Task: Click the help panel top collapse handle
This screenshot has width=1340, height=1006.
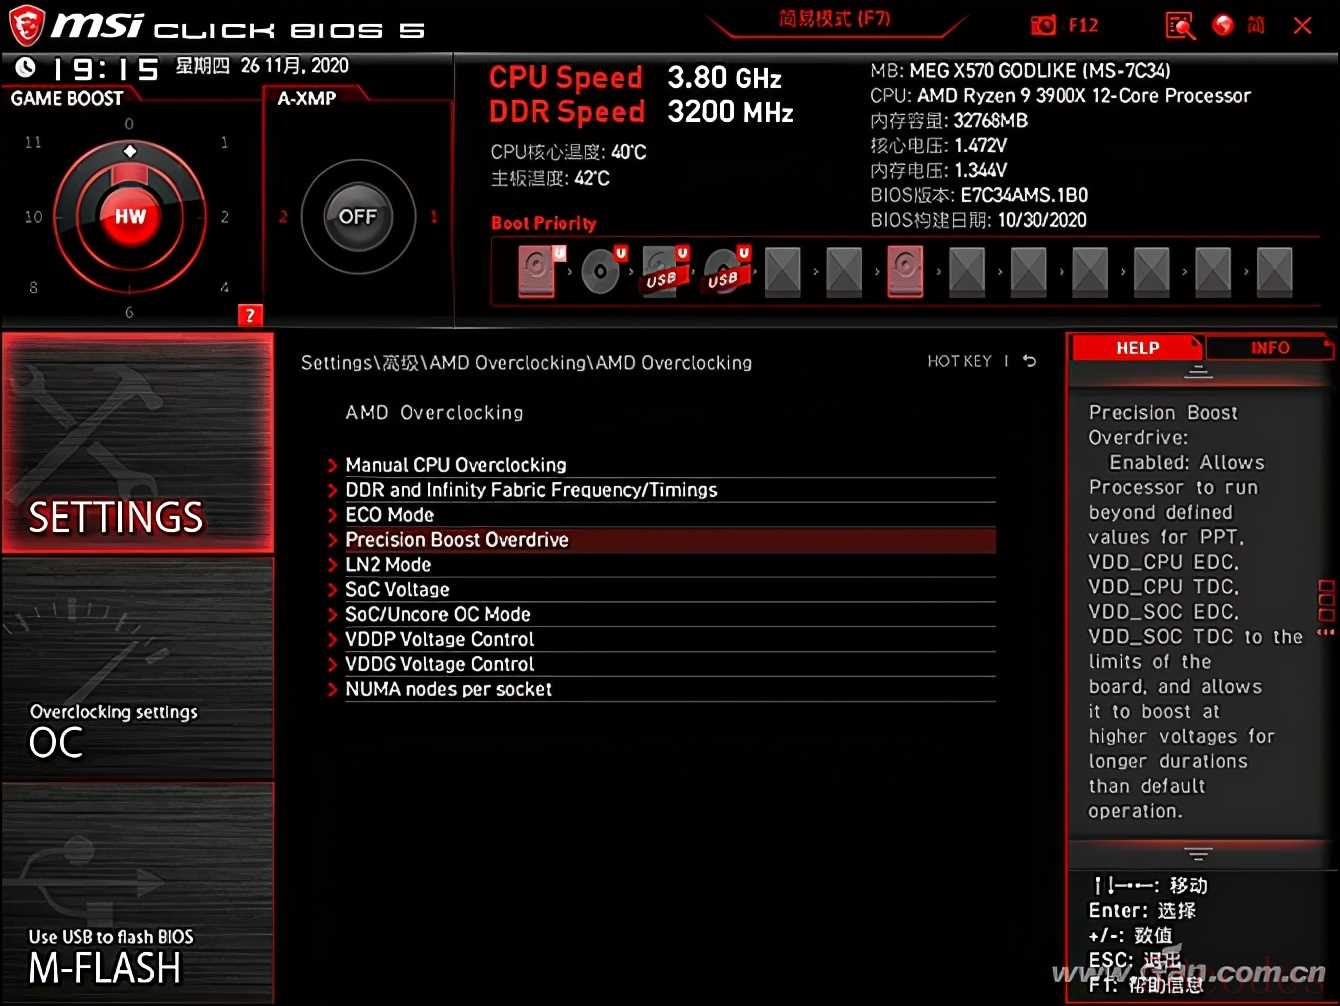Action: coord(1197,372)
